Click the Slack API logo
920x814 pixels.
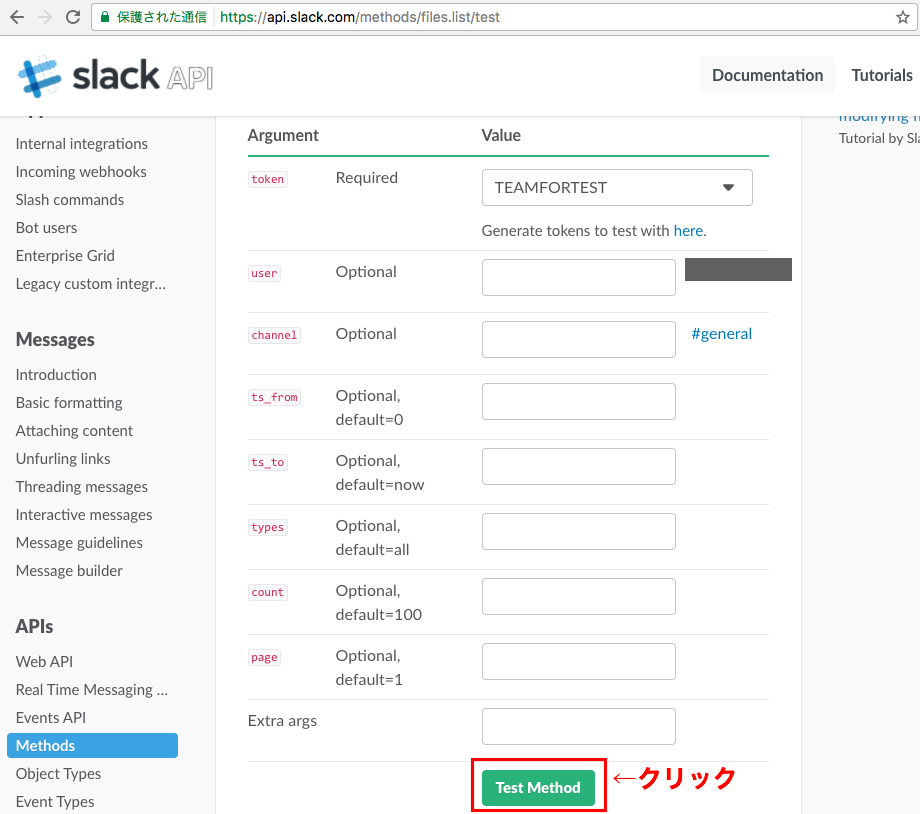point(115,76)
